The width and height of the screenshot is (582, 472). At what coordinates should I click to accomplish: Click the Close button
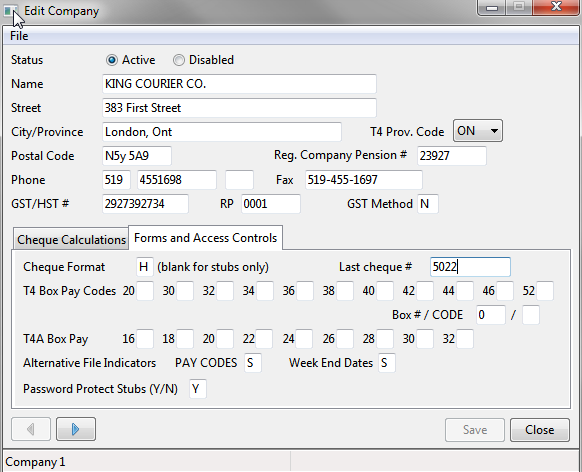[539, 430]
